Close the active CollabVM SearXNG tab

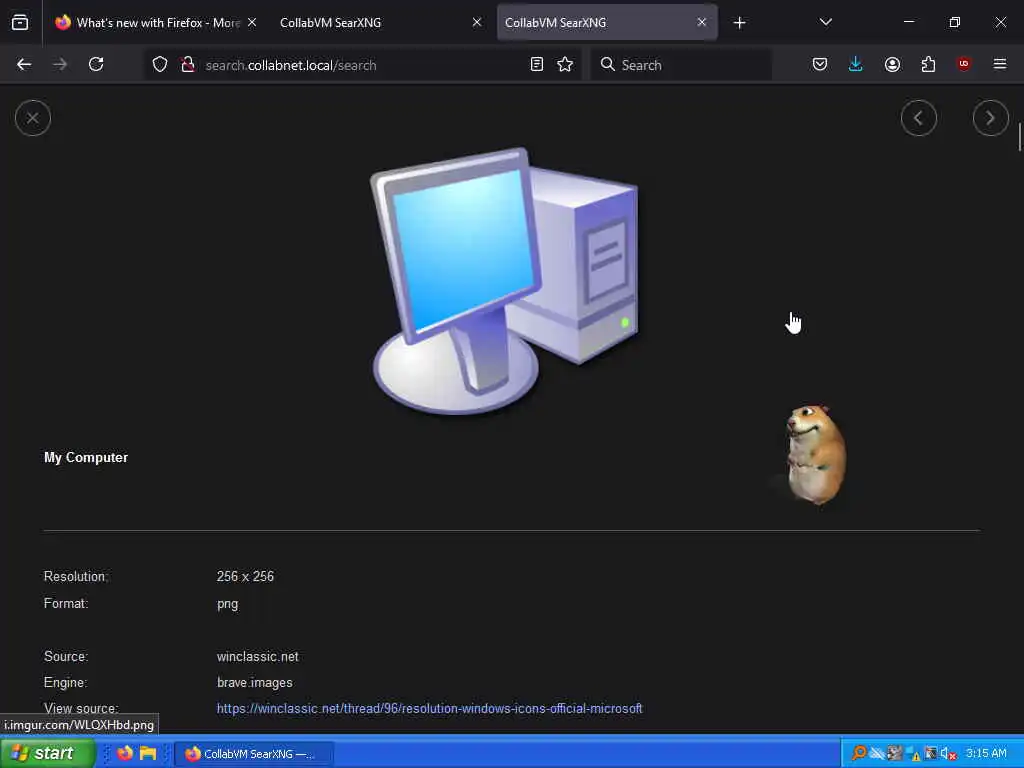click(701, 22)
